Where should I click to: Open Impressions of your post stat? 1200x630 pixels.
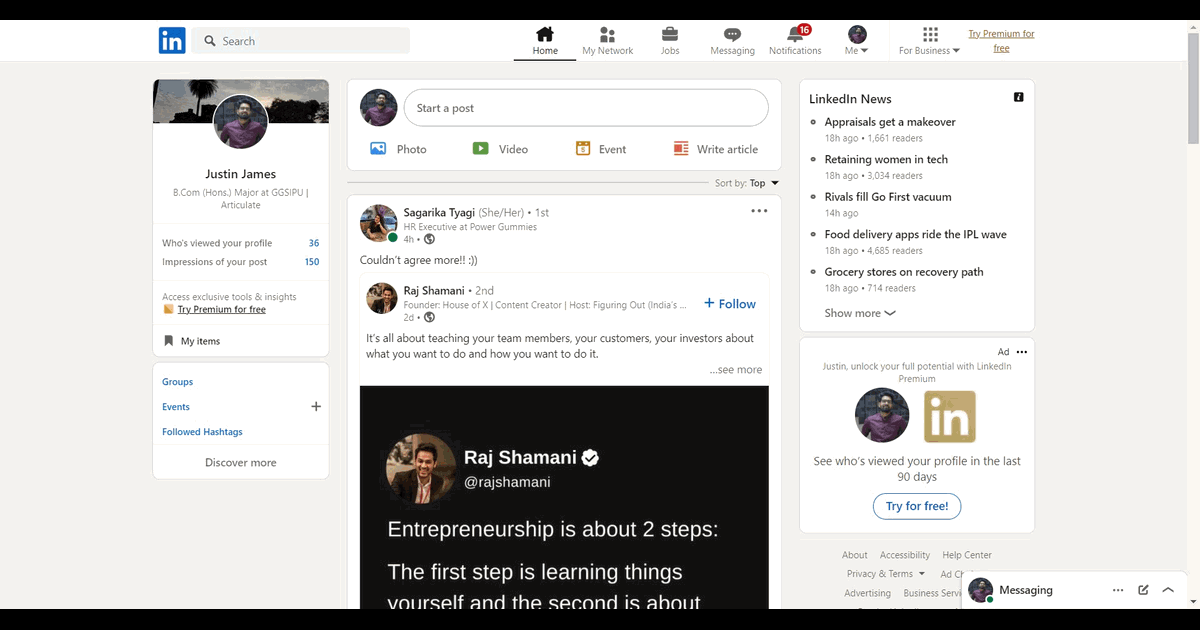pyautogui.click(x=241, y=262)
